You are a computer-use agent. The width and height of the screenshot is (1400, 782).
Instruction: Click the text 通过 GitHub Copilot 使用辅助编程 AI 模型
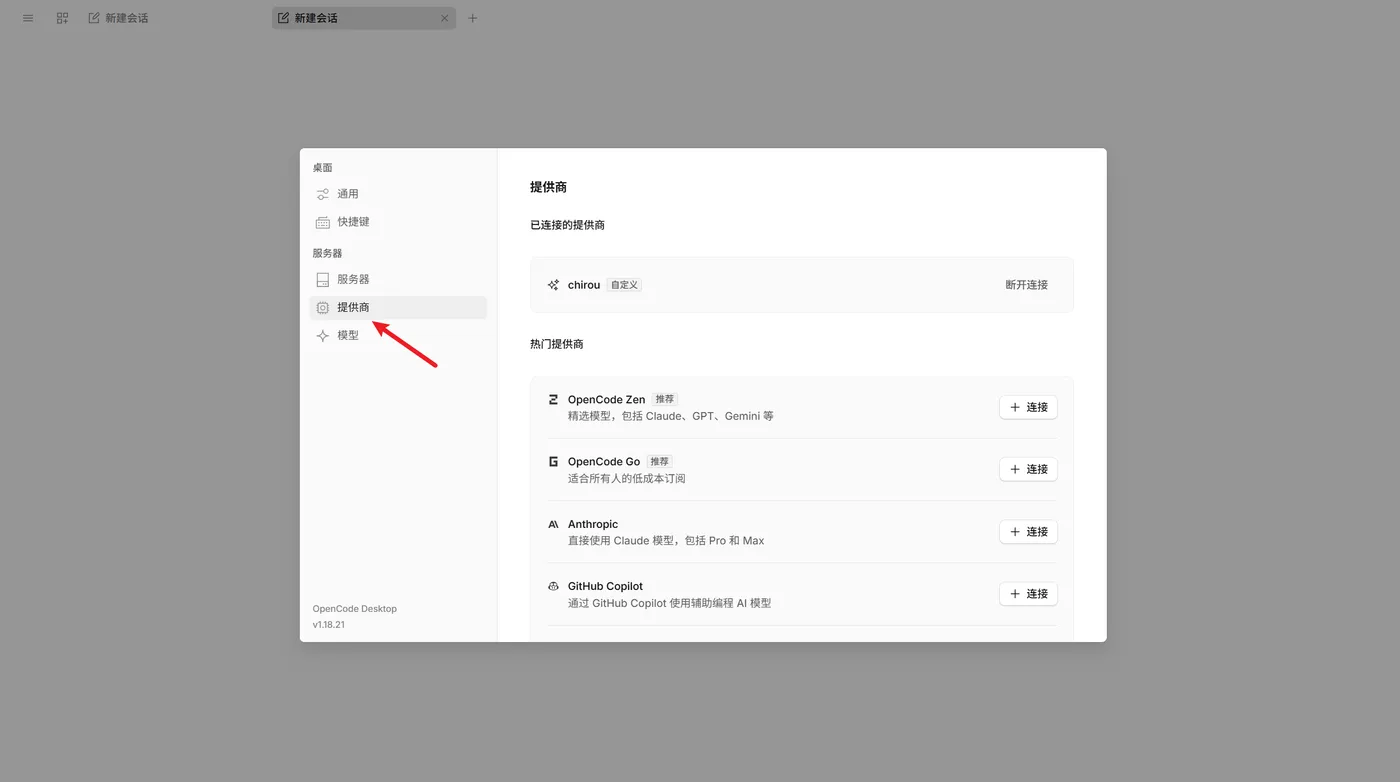click(x=670, y=603)
